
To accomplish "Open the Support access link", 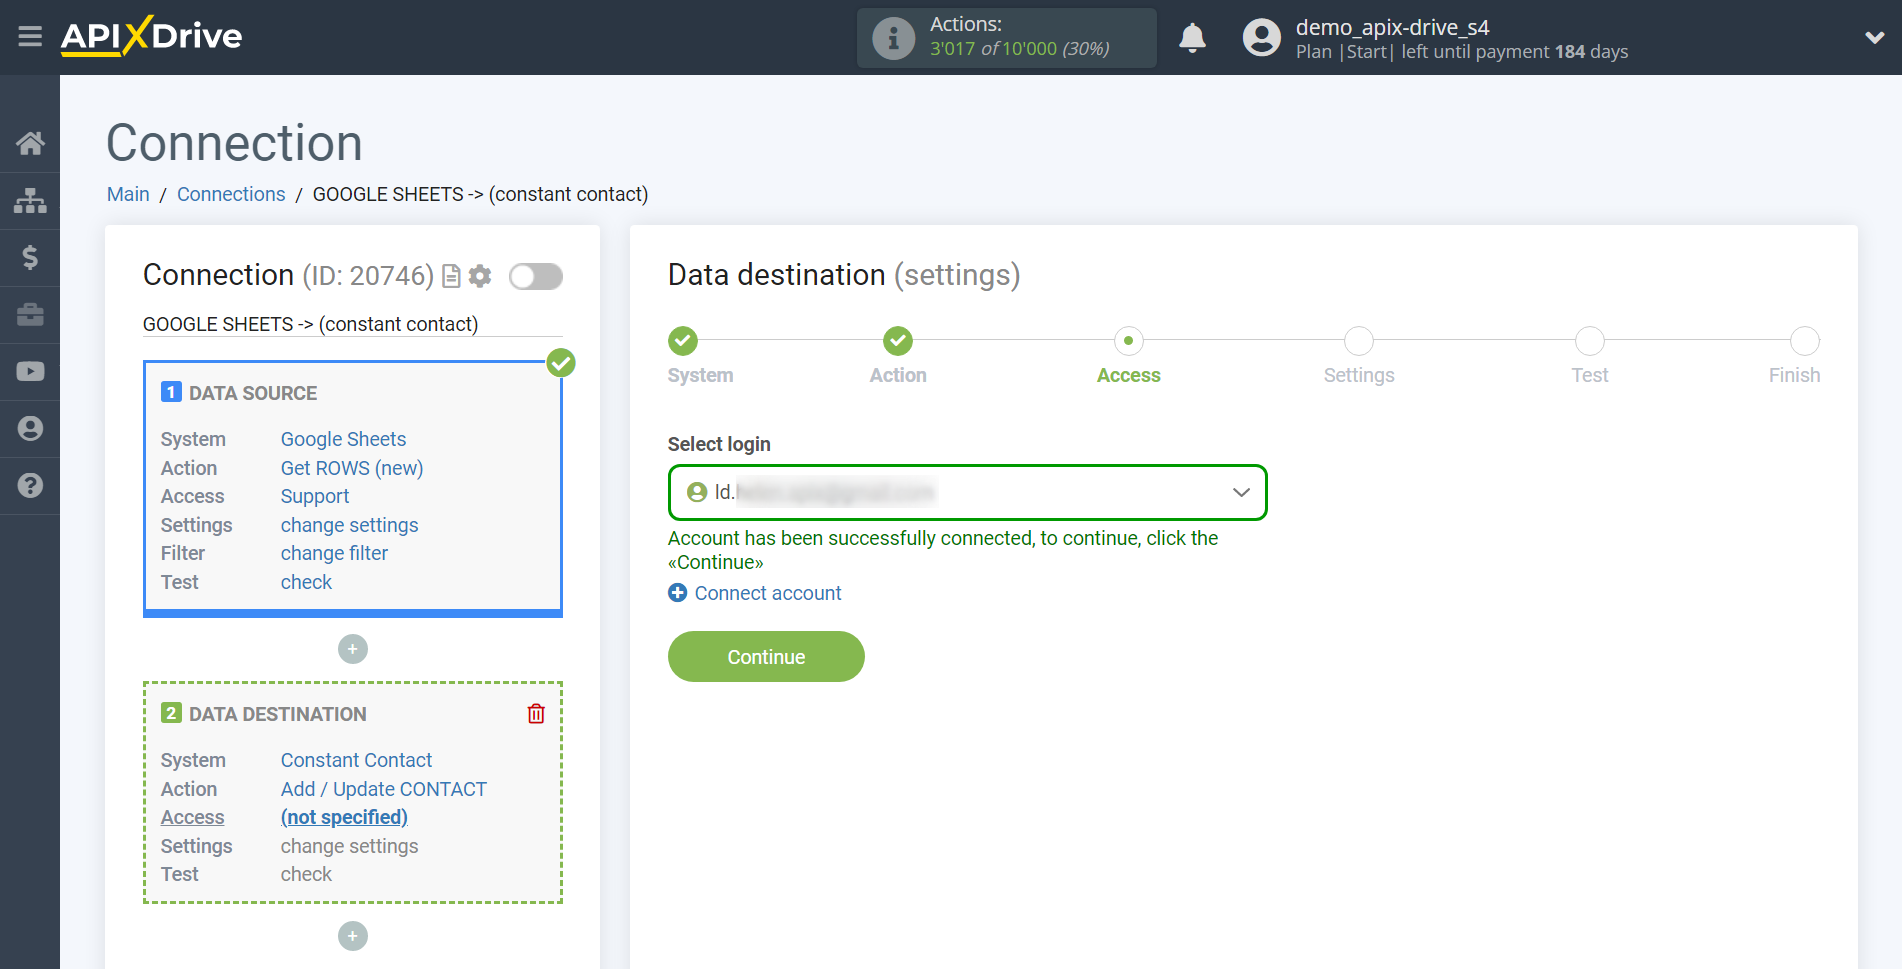I will 315,496.
